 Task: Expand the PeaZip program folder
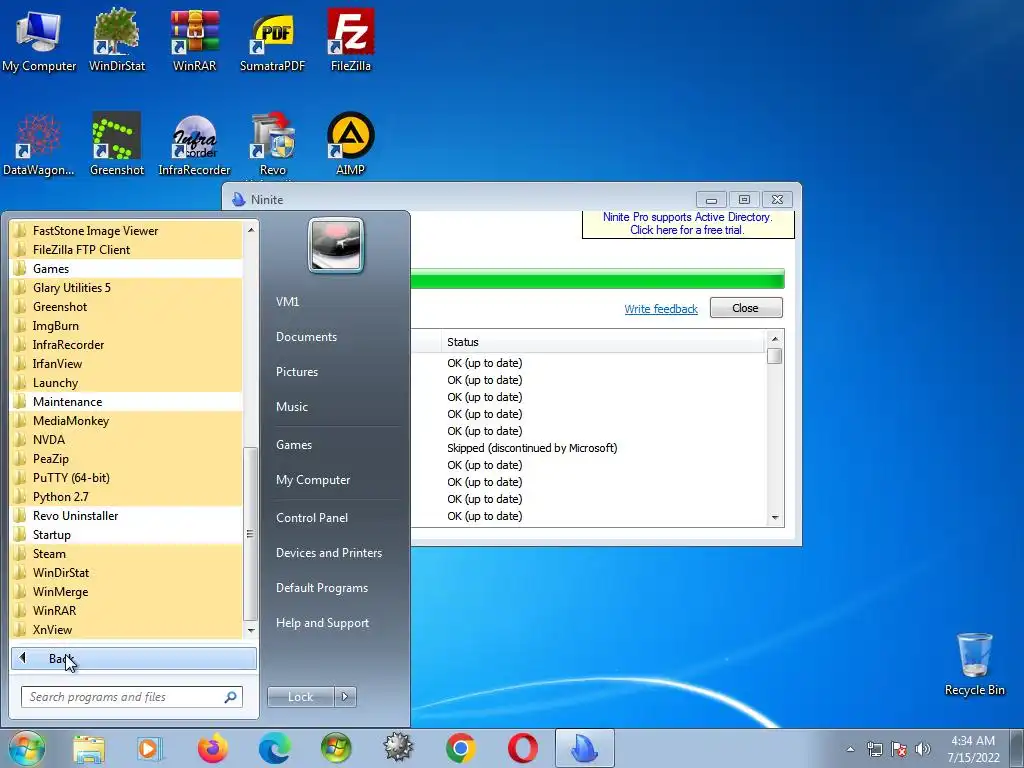(x=127, y=458)
